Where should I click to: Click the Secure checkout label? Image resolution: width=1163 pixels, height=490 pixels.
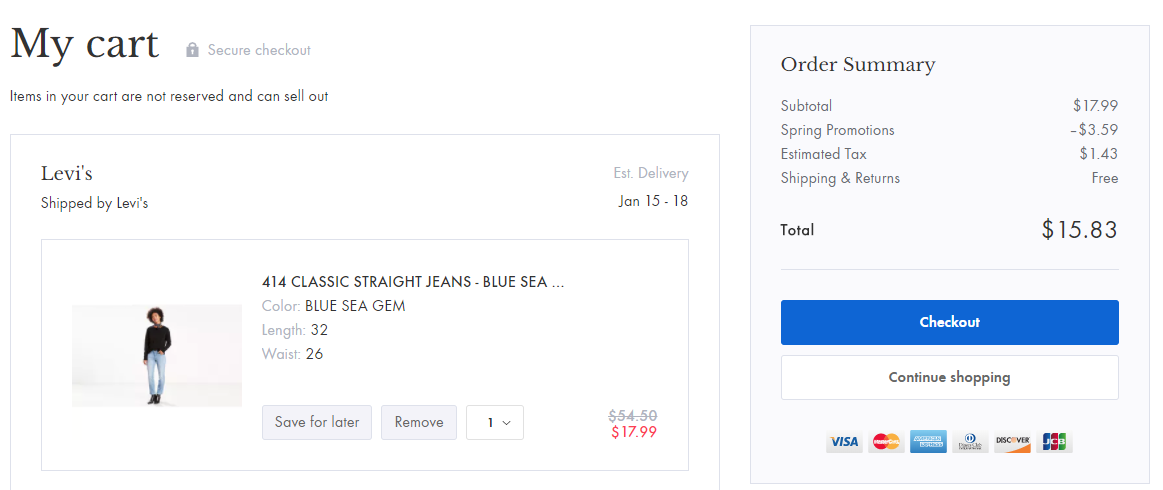(259, 50)
